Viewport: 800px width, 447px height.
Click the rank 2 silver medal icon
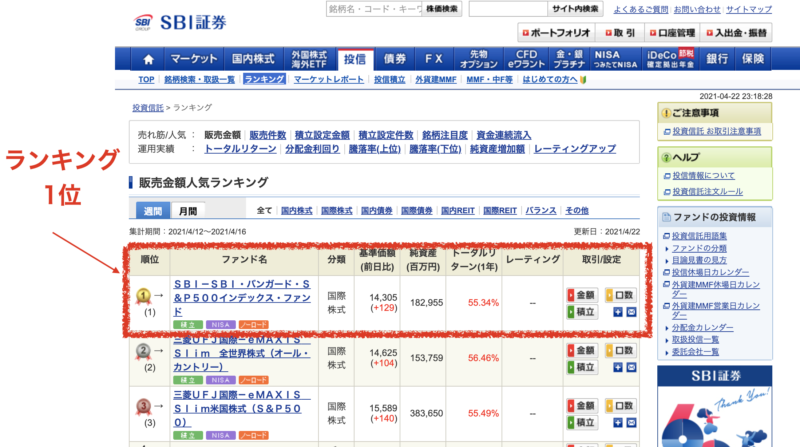click(143, 350)
